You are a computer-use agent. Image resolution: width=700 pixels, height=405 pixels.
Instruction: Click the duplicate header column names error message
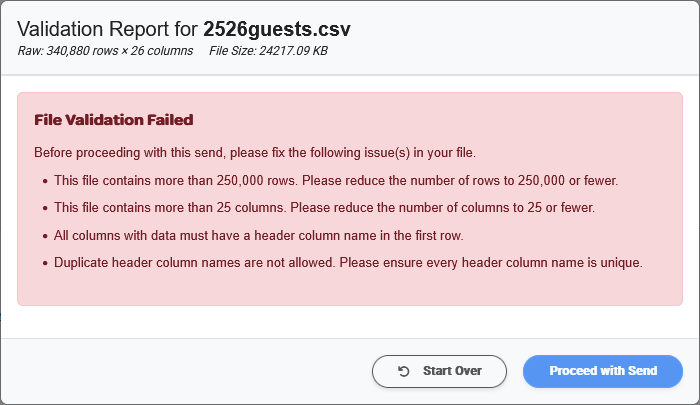point(347,263)
